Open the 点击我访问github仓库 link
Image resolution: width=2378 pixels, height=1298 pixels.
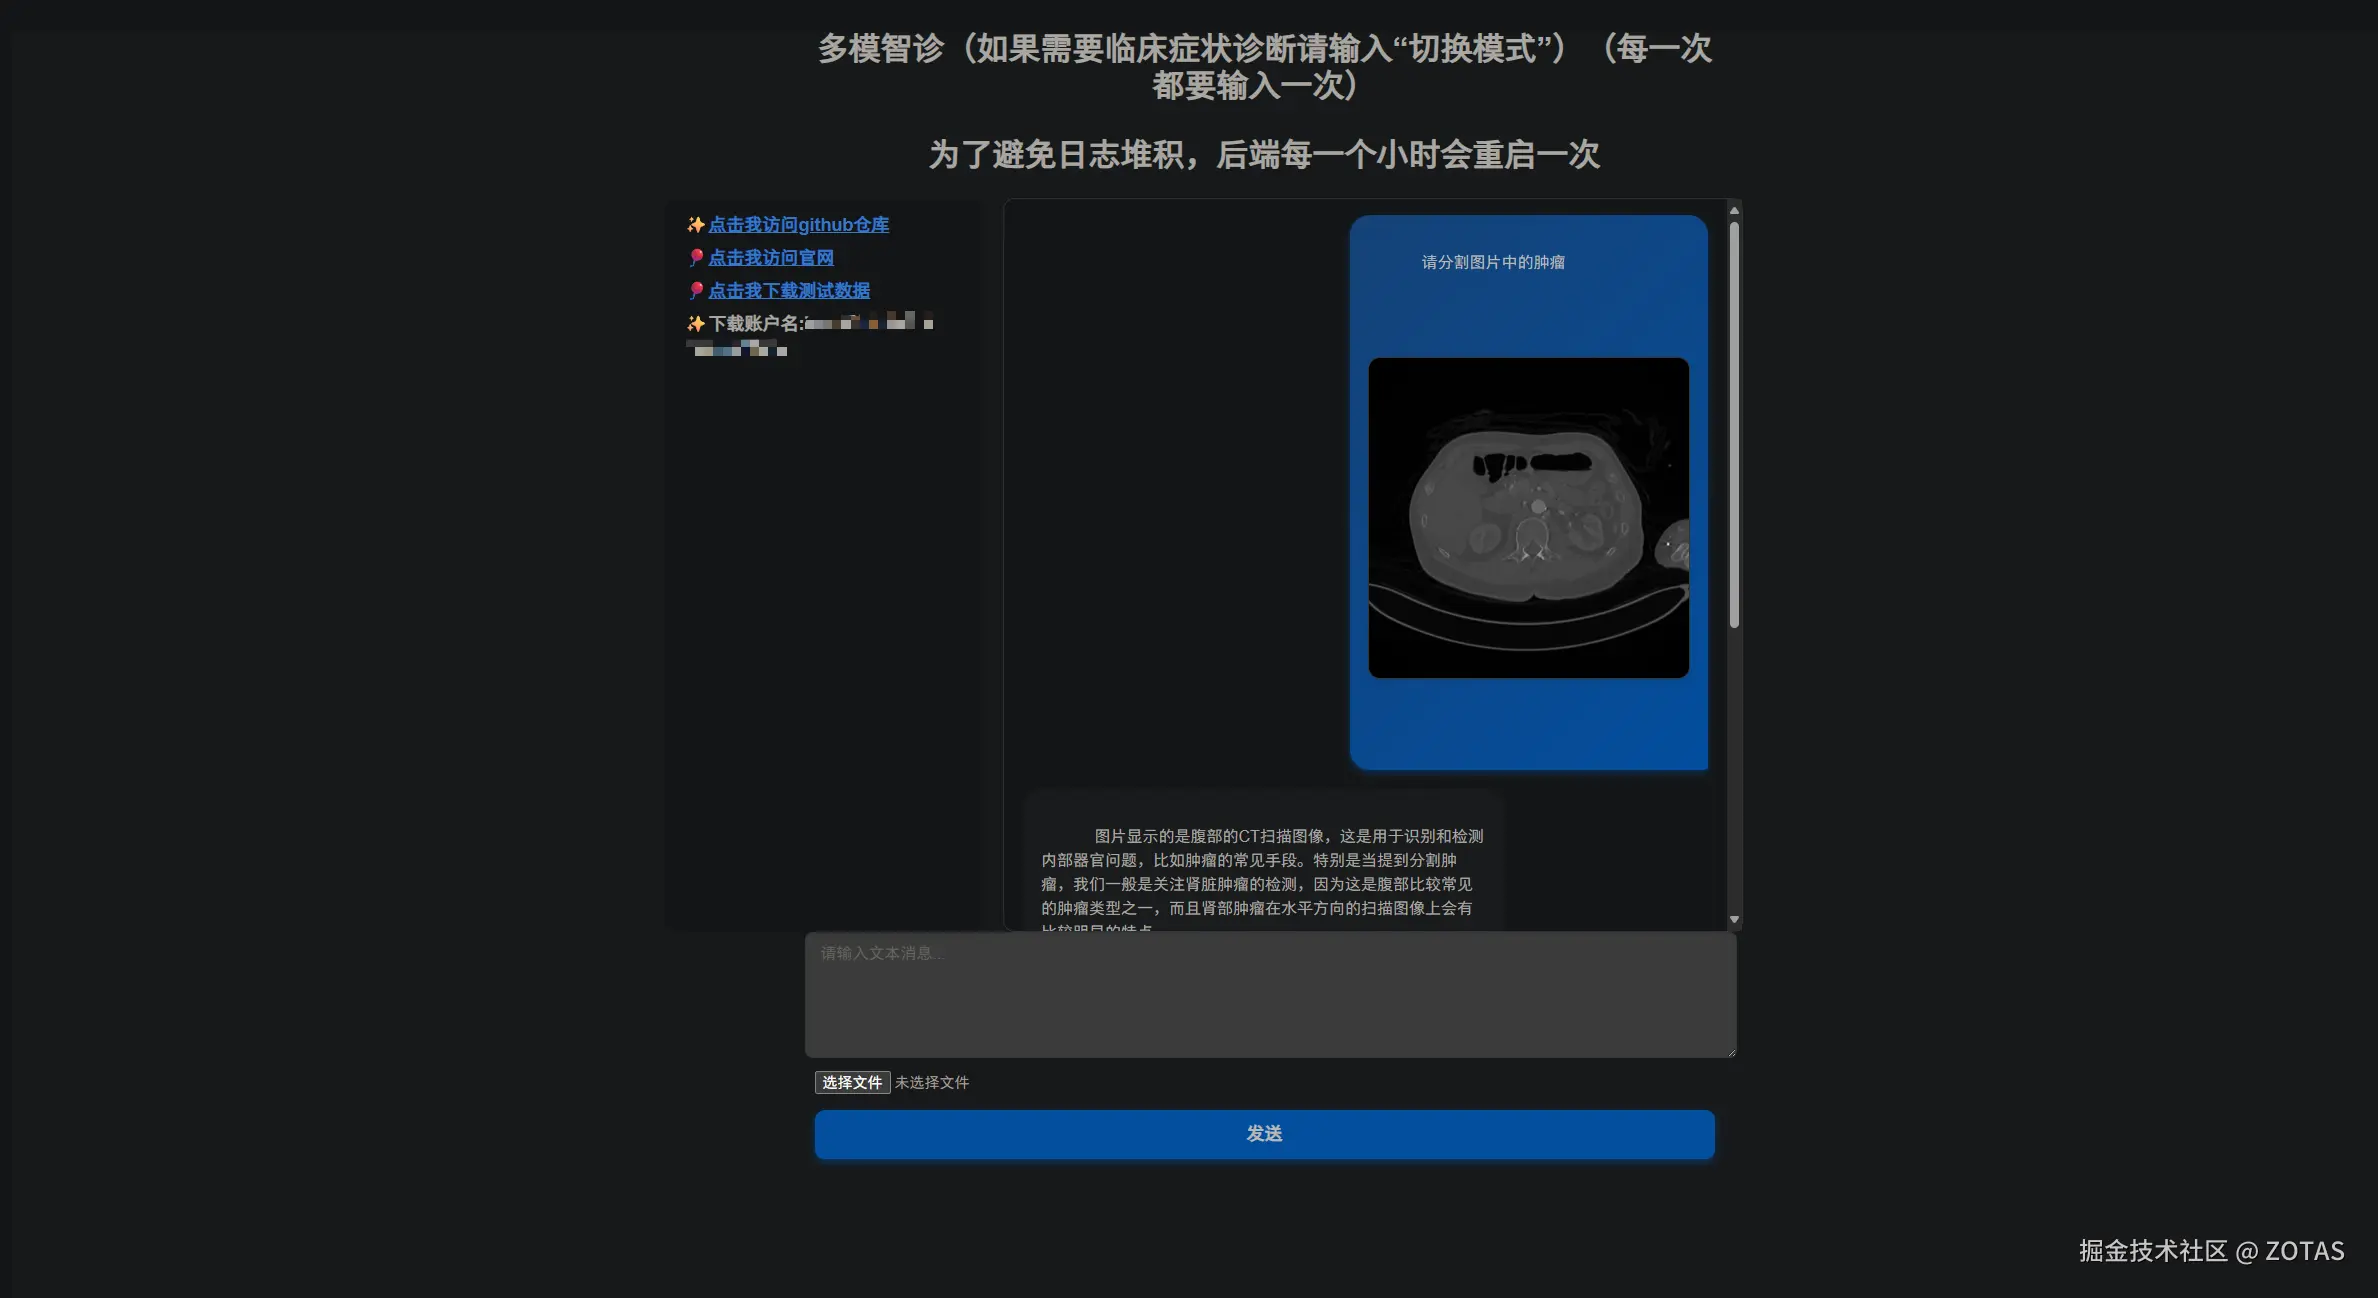coord(799,225)
